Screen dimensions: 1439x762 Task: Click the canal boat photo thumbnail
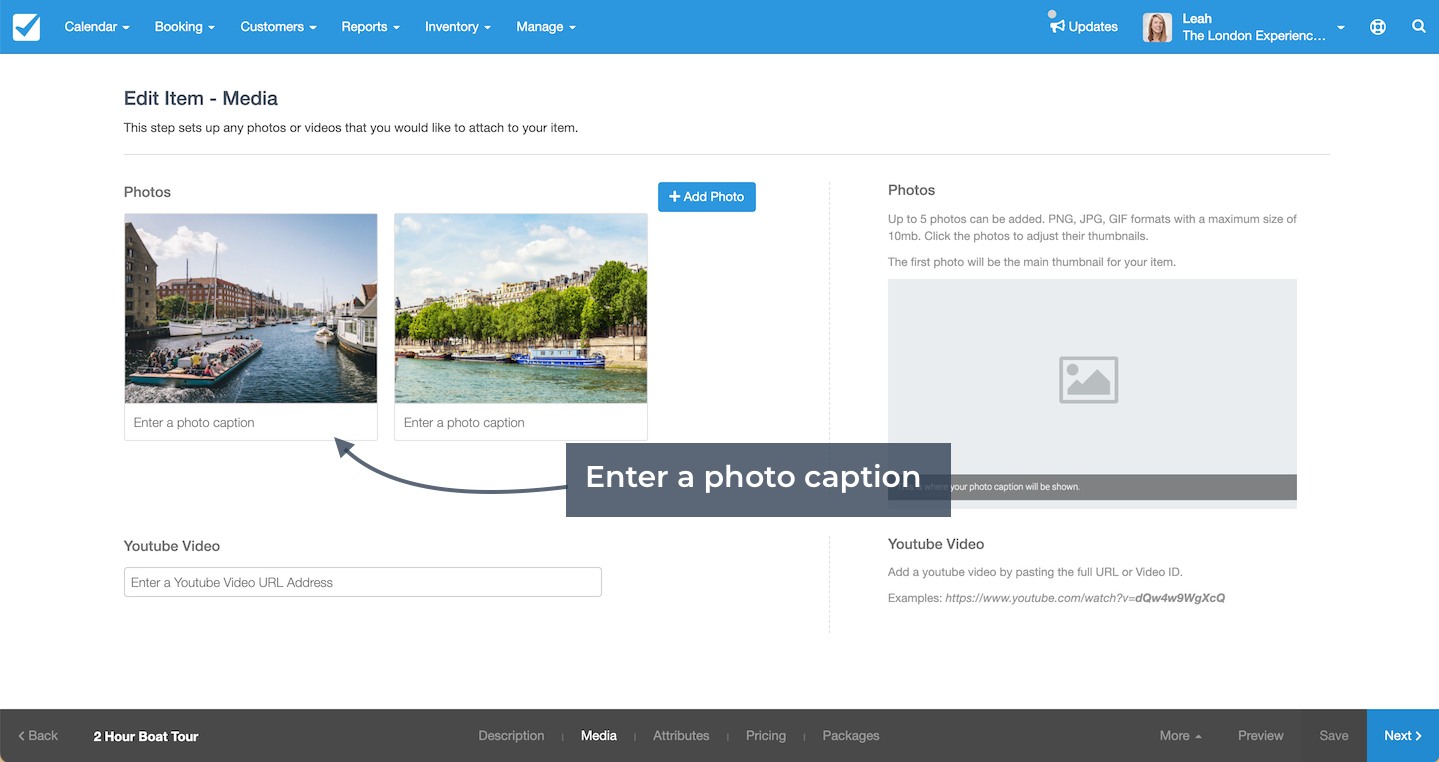click(x=251, y=308)
